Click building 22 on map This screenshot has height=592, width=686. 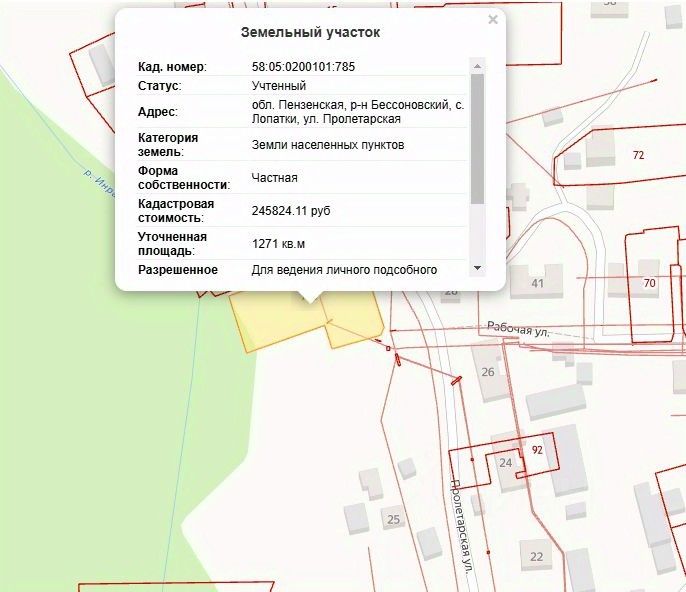pos(536,557)
